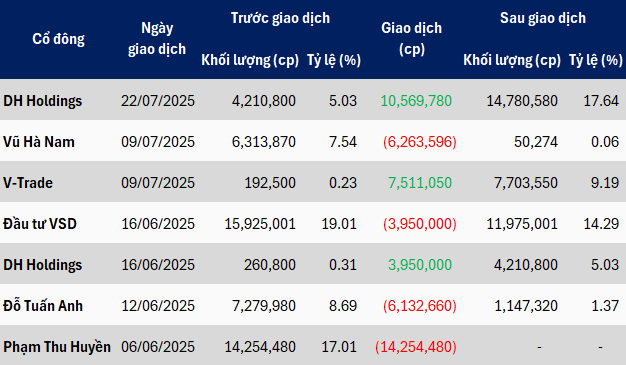Click date cell 22/07/2025

point(158,101)
